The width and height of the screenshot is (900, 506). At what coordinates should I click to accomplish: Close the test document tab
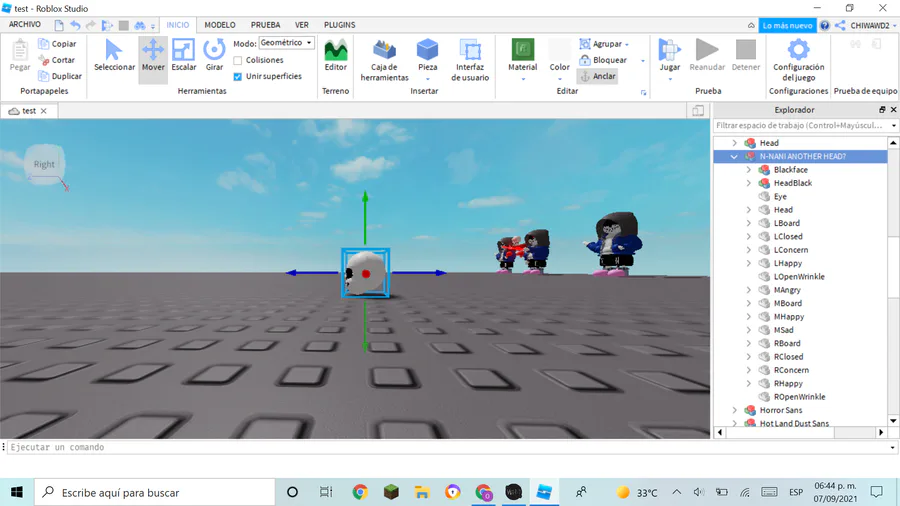point(44,111)
